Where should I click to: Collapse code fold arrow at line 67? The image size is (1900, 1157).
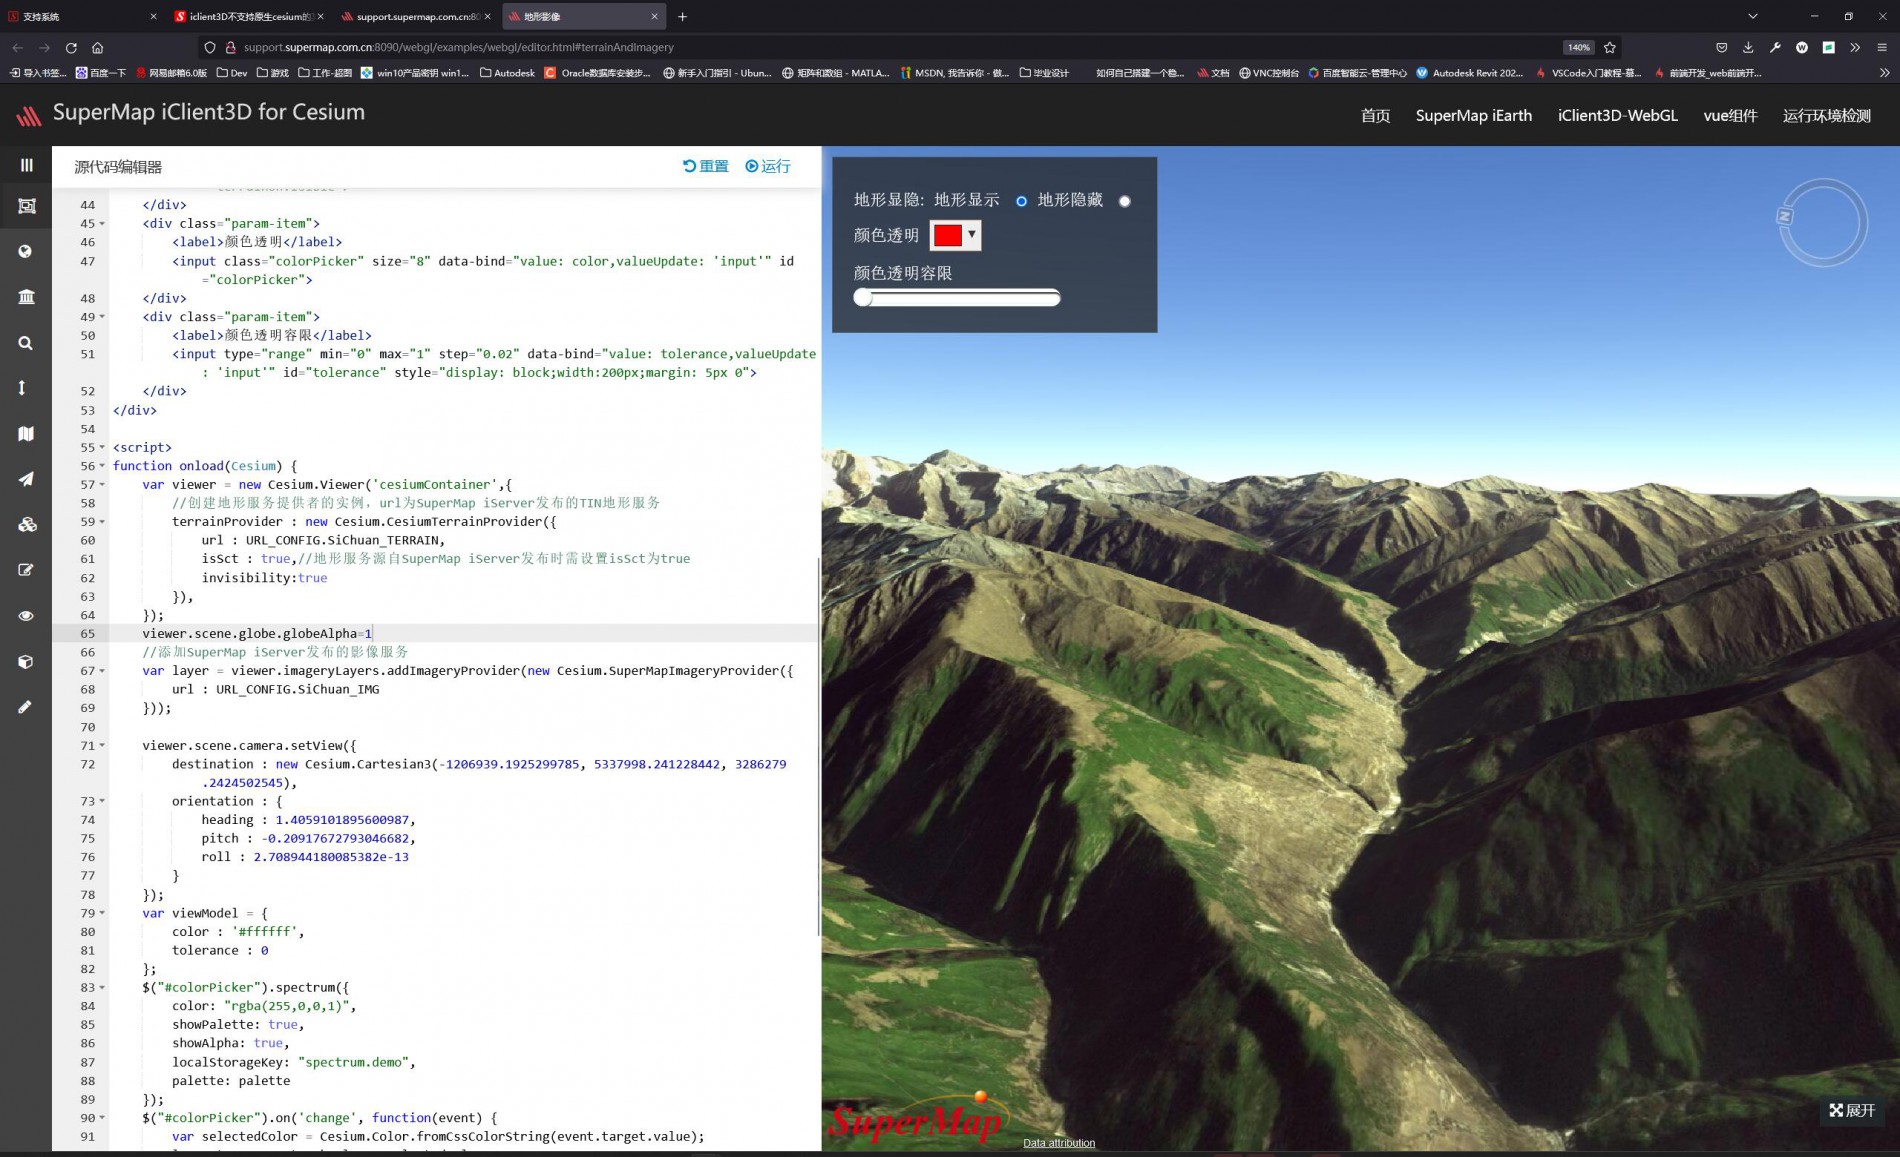coord(102,671)
